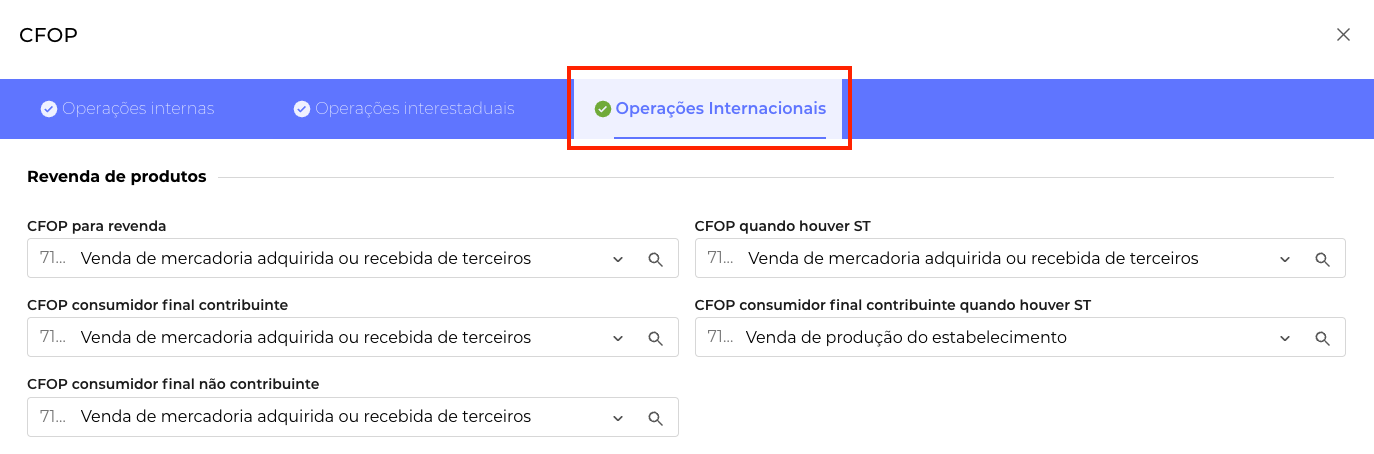Switch to Operações interestaduais tab
Screen dimensions: 1374x454
[x=414, y=109]
